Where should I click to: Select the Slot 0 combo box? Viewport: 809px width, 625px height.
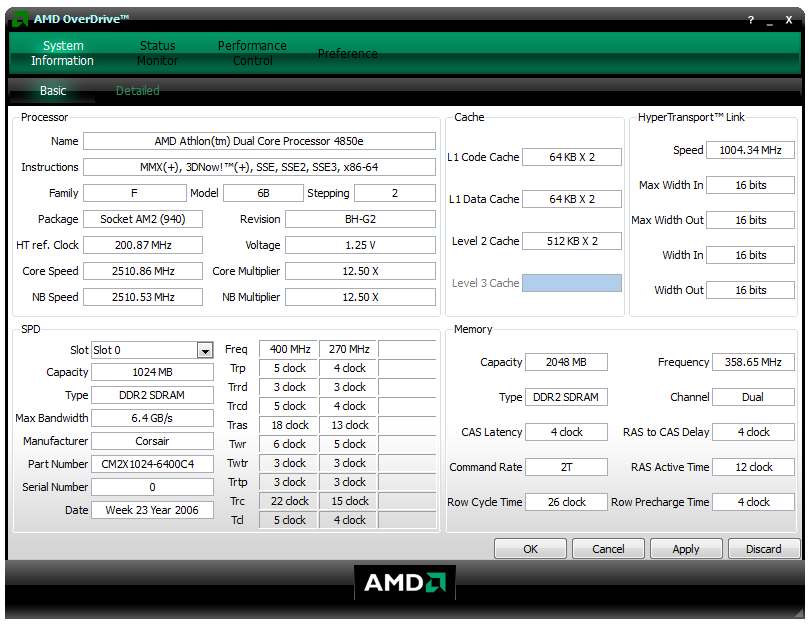tap(152, 350)
